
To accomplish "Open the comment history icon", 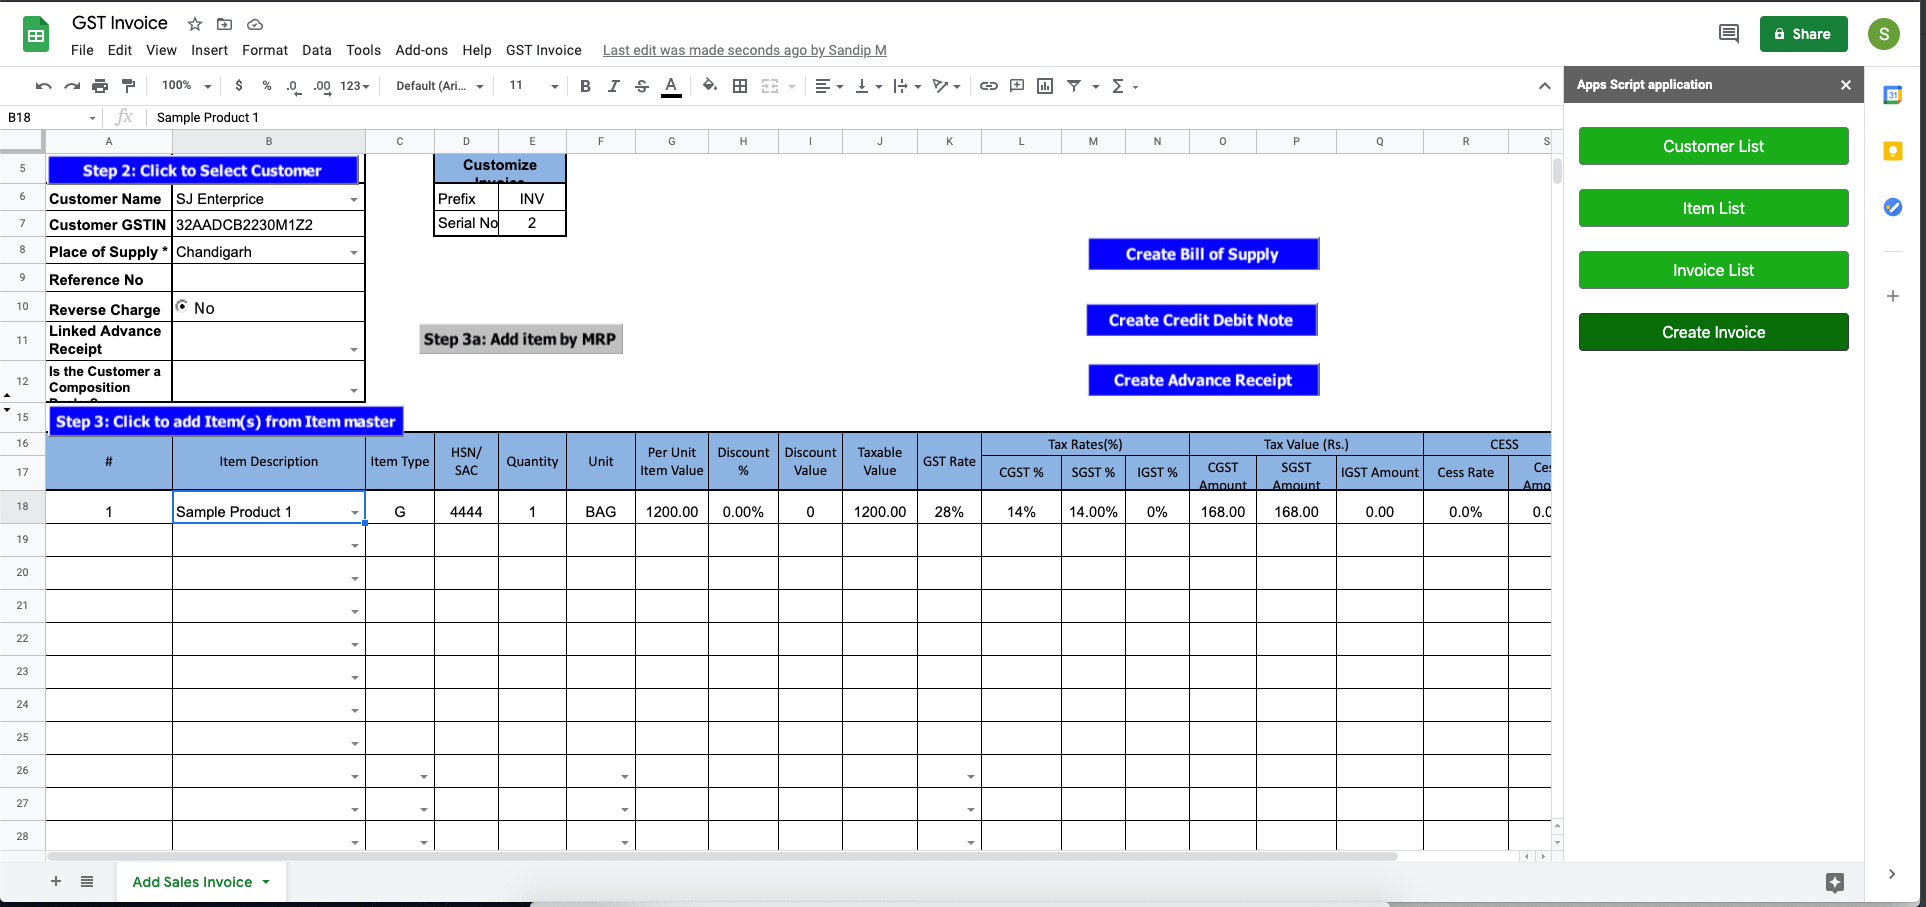I will coord(1728,34).
